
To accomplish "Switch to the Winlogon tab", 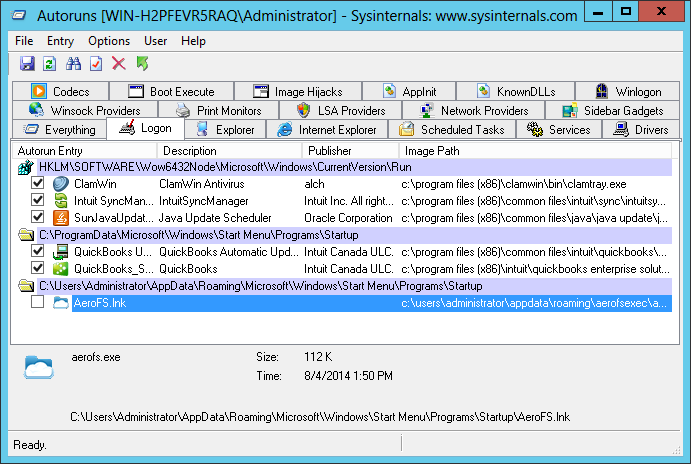I will 628,92.
